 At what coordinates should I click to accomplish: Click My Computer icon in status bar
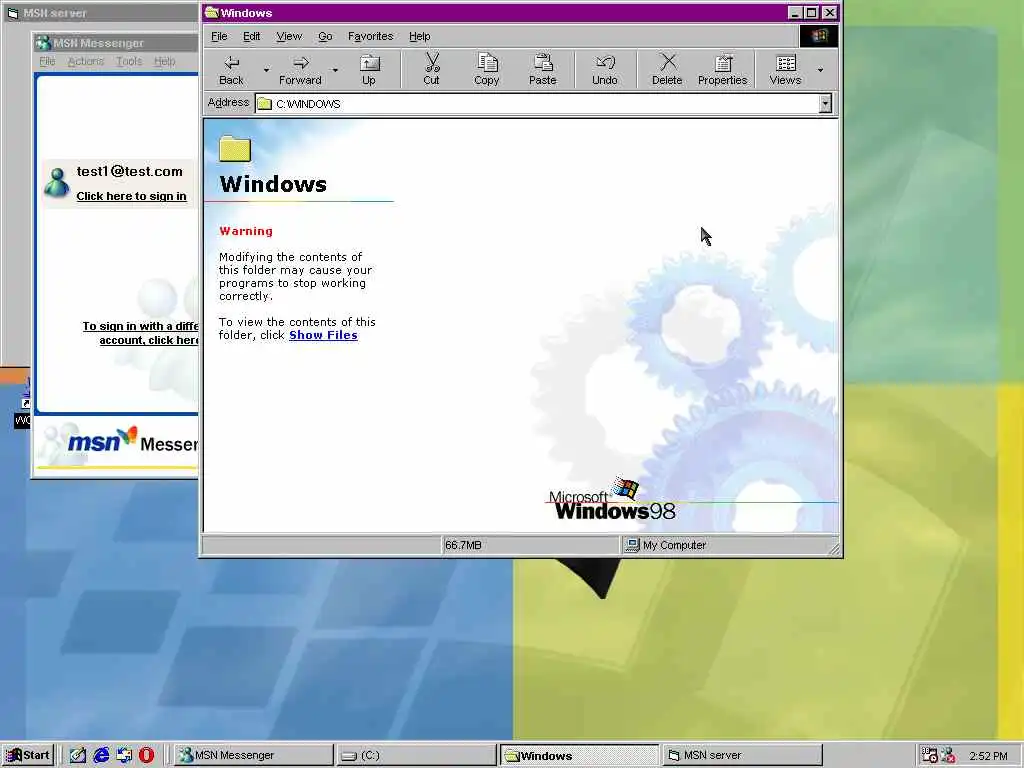point(632,545)
